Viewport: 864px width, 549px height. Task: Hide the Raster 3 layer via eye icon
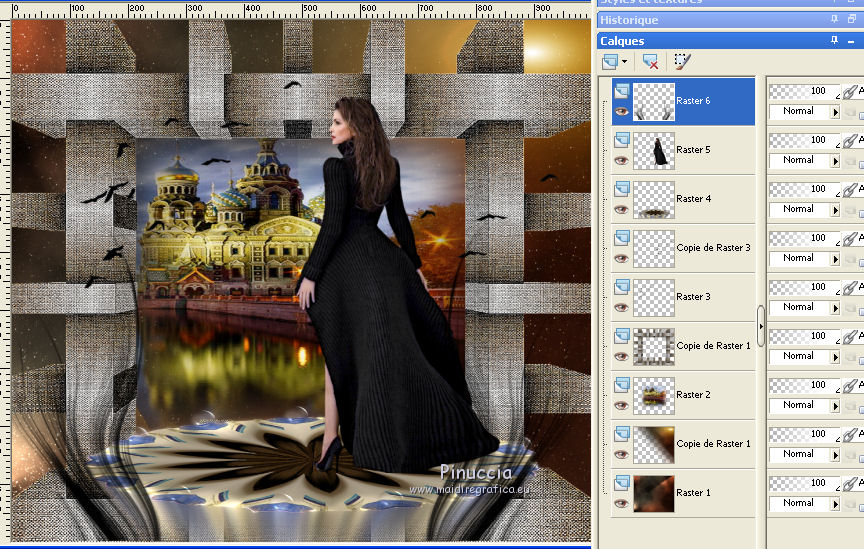click(622, 308)
